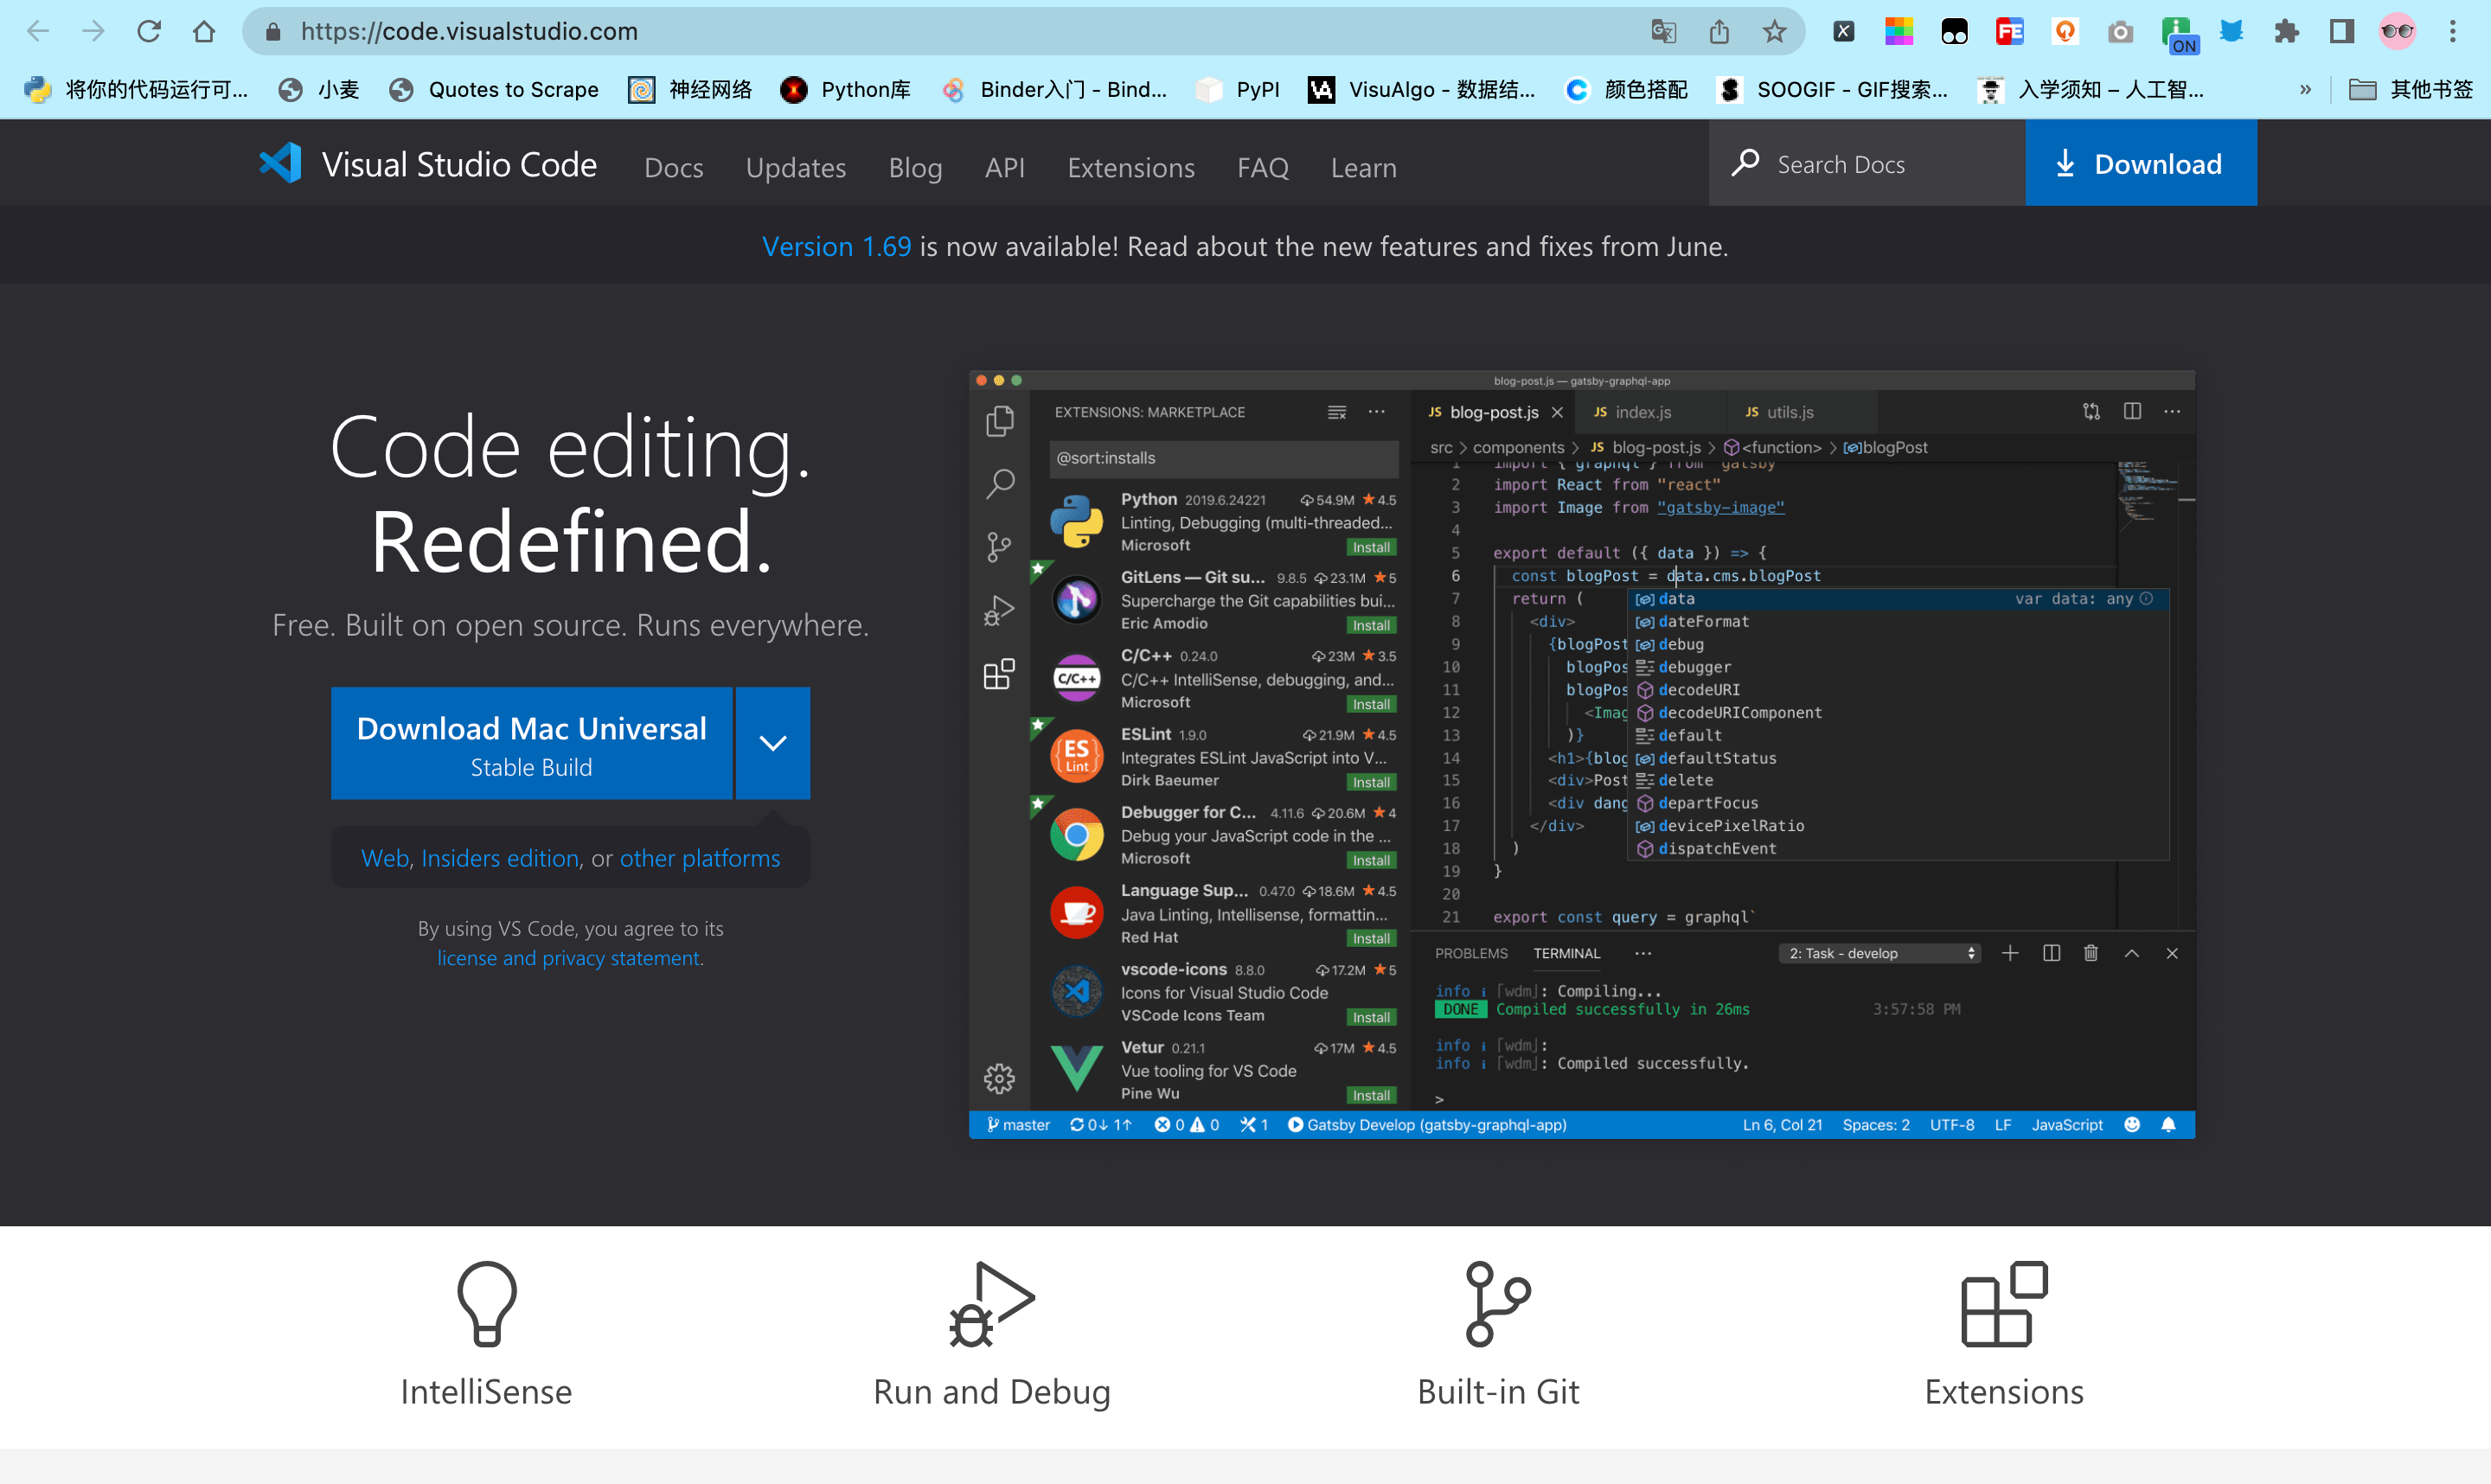Open the VisuAlgo bookmark

(1421, 90)
